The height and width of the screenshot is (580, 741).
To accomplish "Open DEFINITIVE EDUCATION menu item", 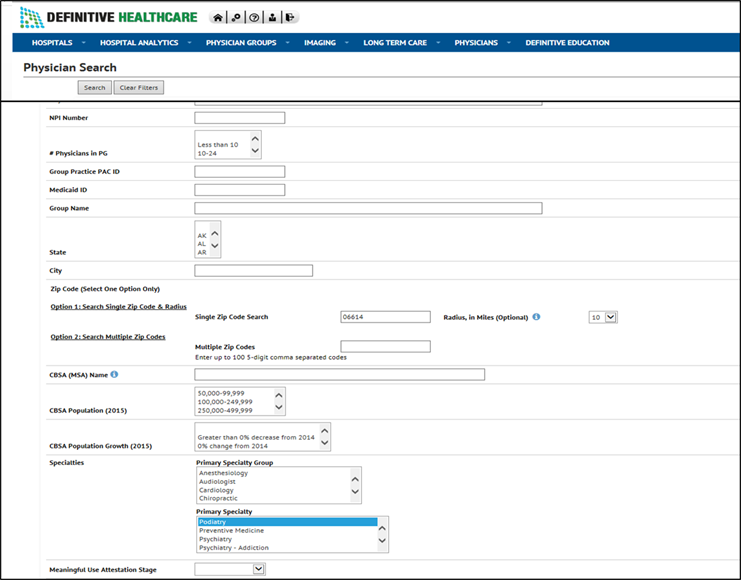I will pos(568,43).
